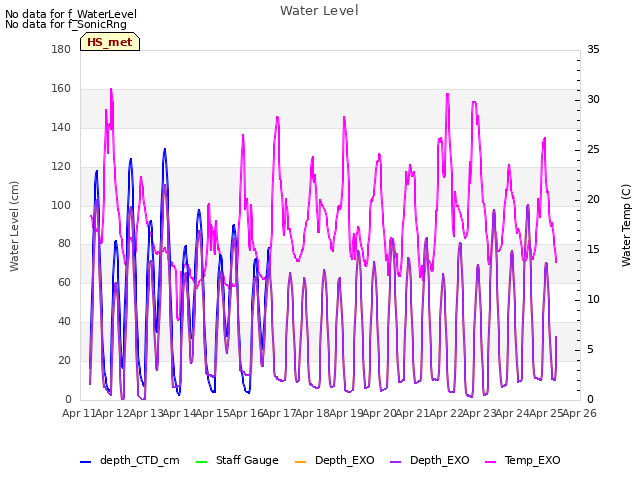Click the 160 left axis tick label
The height and width of the screenshot is (480, 640).
point(61,89)
